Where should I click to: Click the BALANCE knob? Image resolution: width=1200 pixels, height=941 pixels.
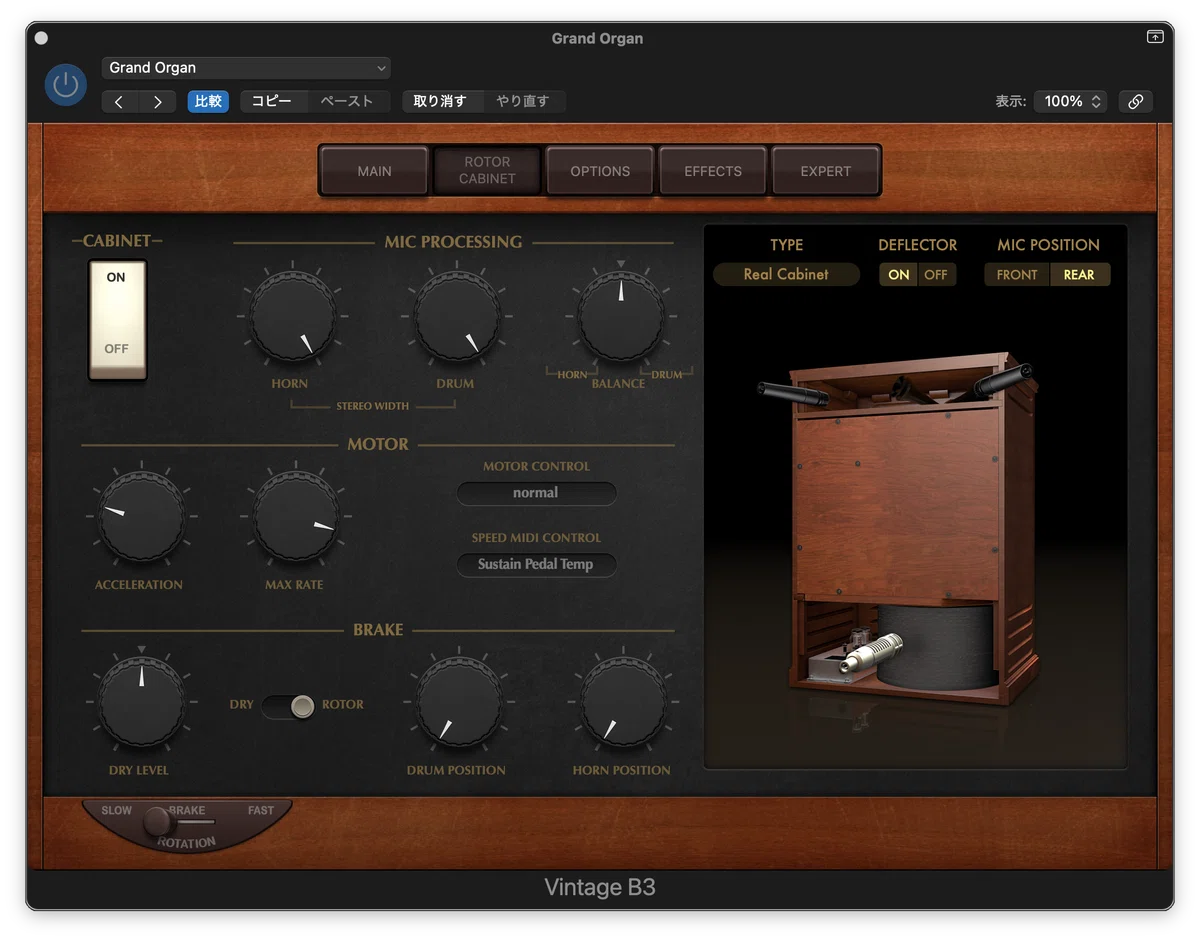(621, 318)
